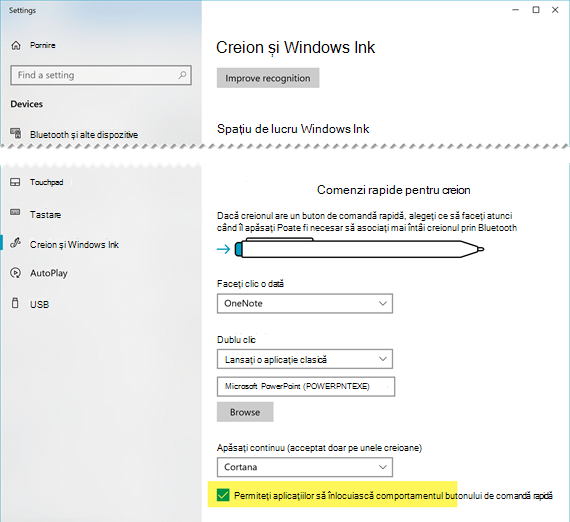Toggle the Permiteți aplicațiilor să înlocuiască checkbox
This screenshot has width=570, height=522.
point(223,495)
